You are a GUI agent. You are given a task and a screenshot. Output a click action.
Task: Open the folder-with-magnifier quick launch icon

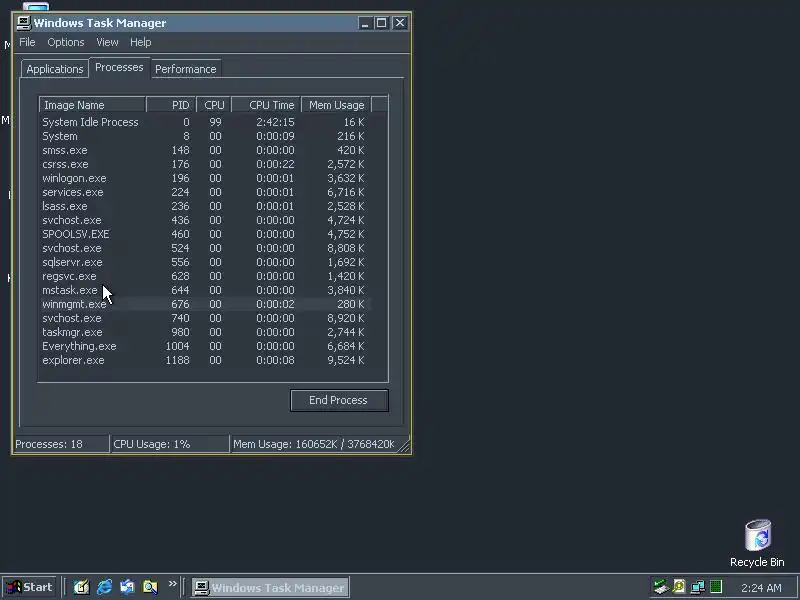[x=150, y=587]
